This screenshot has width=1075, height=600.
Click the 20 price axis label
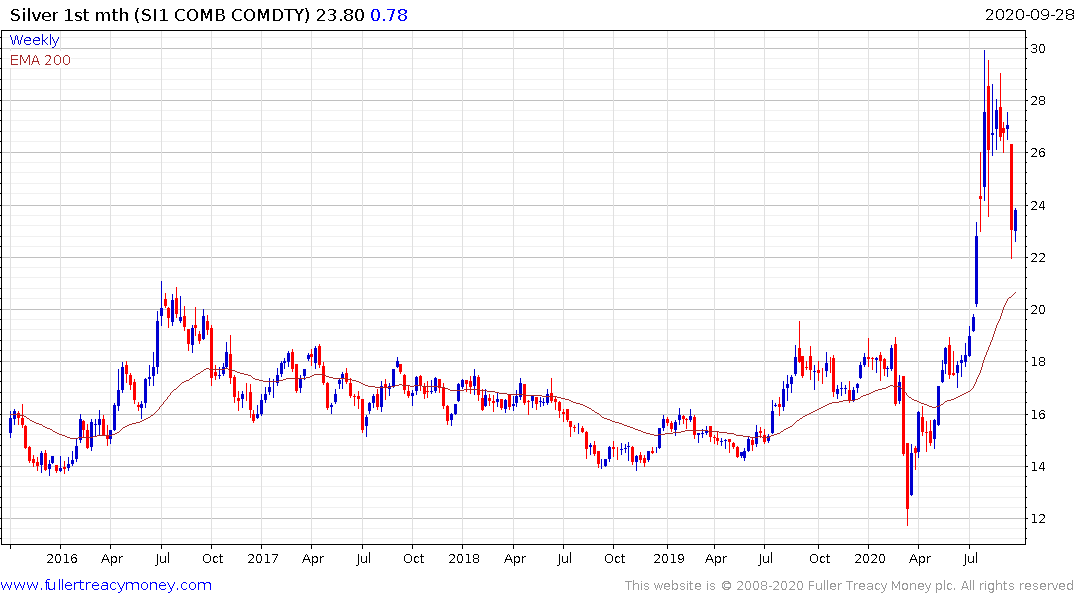point(1037,309)
